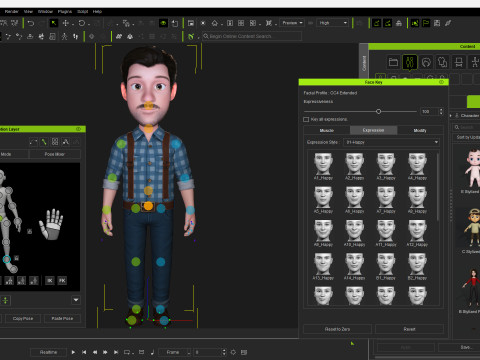Click the vertical Content side tab
Viewport: 480px width, 360px height.
tap(364, 63)
